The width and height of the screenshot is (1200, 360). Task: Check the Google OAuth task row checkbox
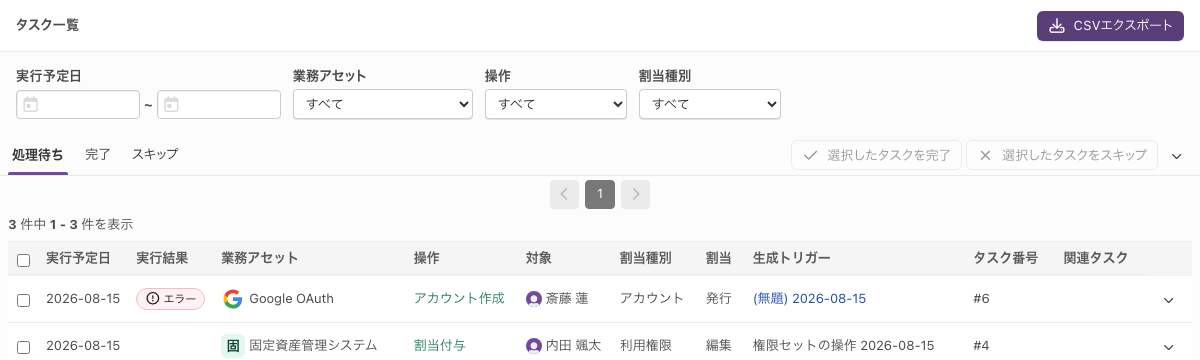click(24, 299)
